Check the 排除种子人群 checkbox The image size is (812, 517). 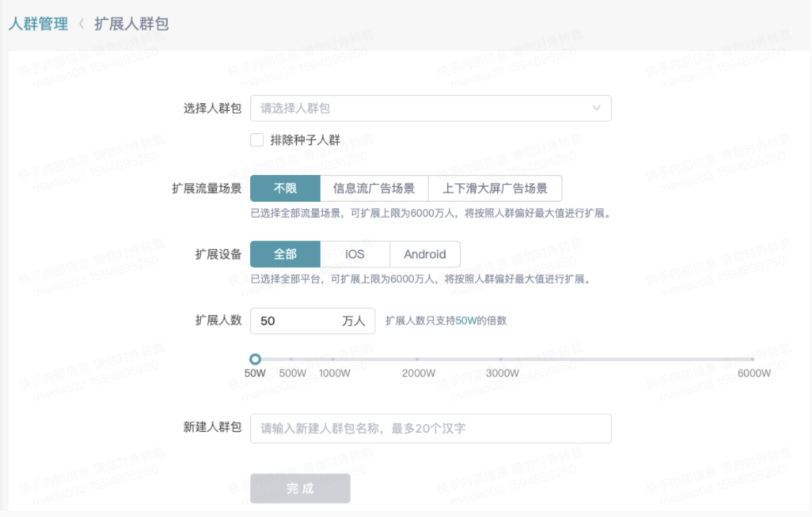click(257, 140)
